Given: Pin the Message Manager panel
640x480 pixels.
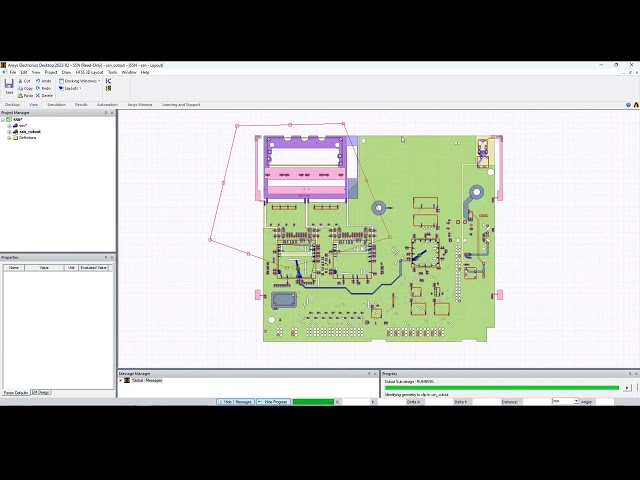Looking at the screenshot, I should coord(369,374).
